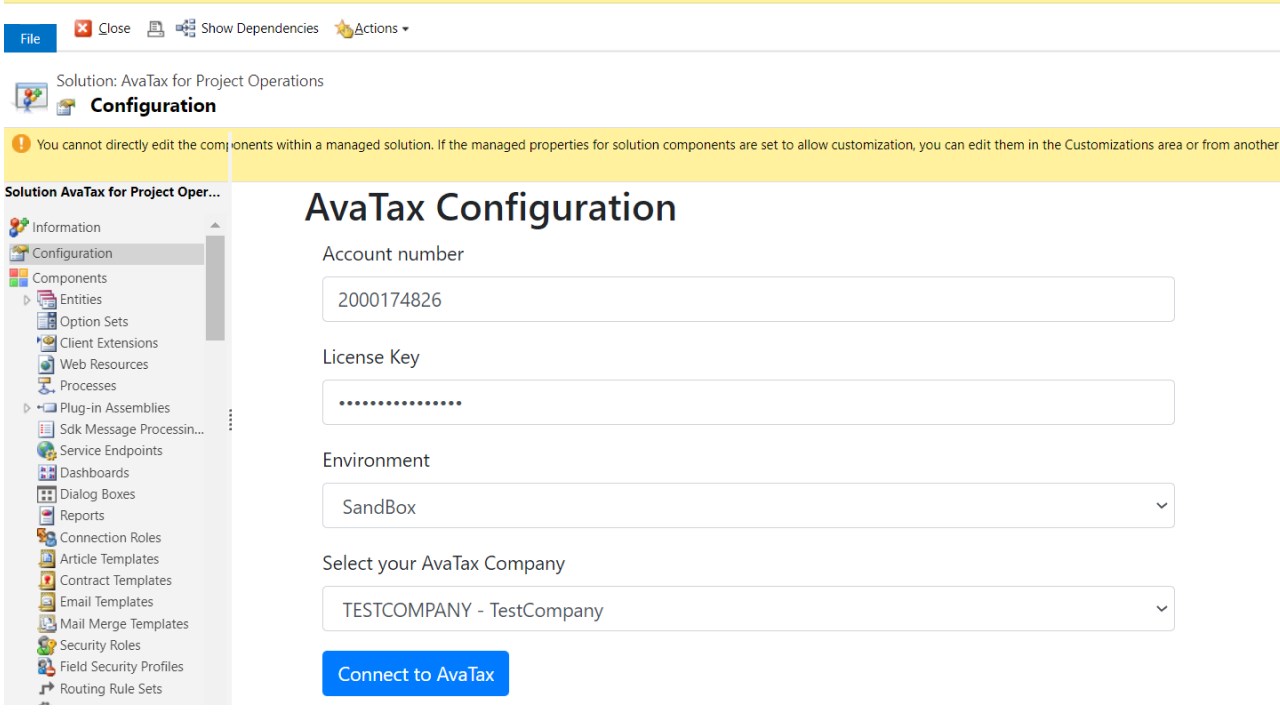Click the Connection Roles icon

(x=46, y=537)
